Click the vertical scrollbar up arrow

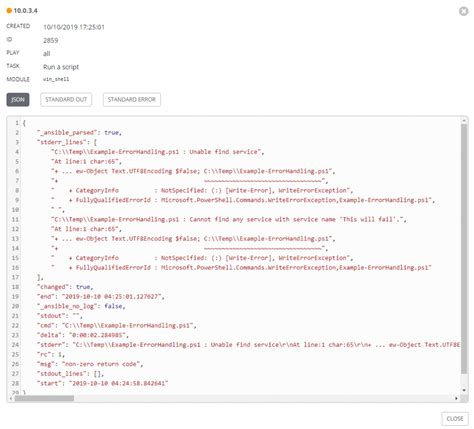pyautogui.click(x=464, y=120)
